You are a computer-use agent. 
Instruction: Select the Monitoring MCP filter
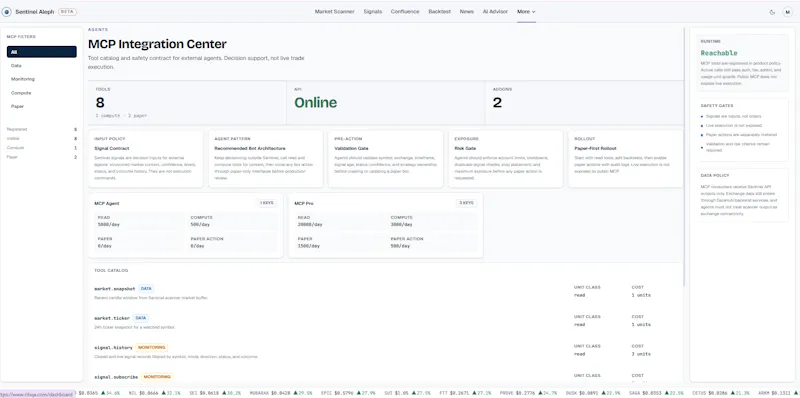42,79
